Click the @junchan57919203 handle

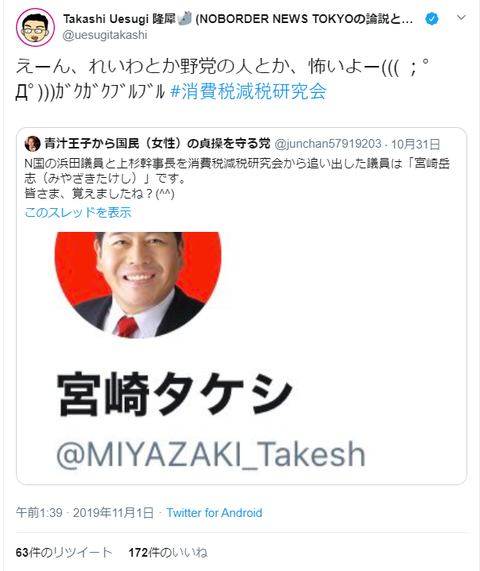[x=328, y=144]
